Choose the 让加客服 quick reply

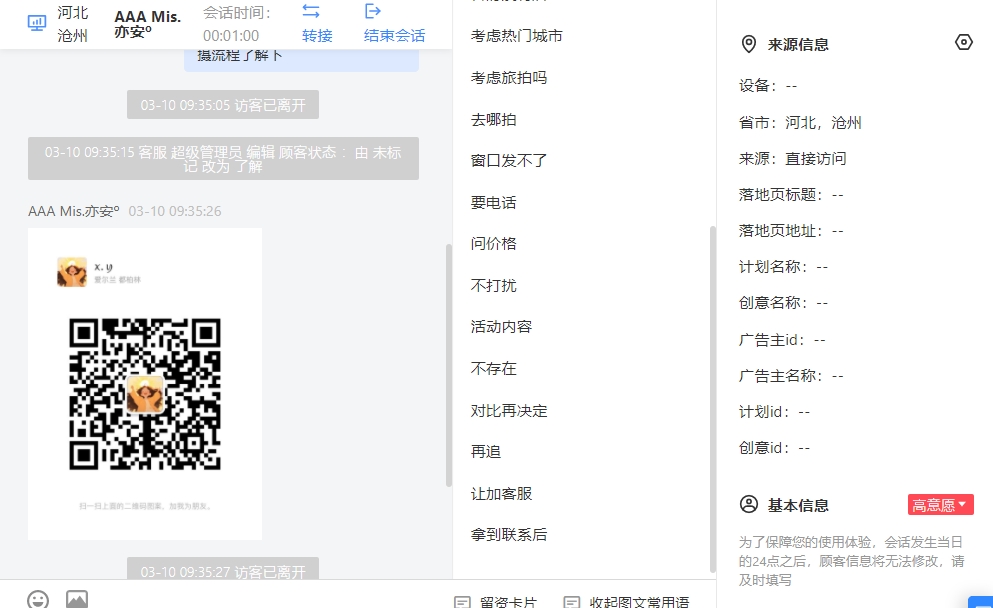pos(502,494)
